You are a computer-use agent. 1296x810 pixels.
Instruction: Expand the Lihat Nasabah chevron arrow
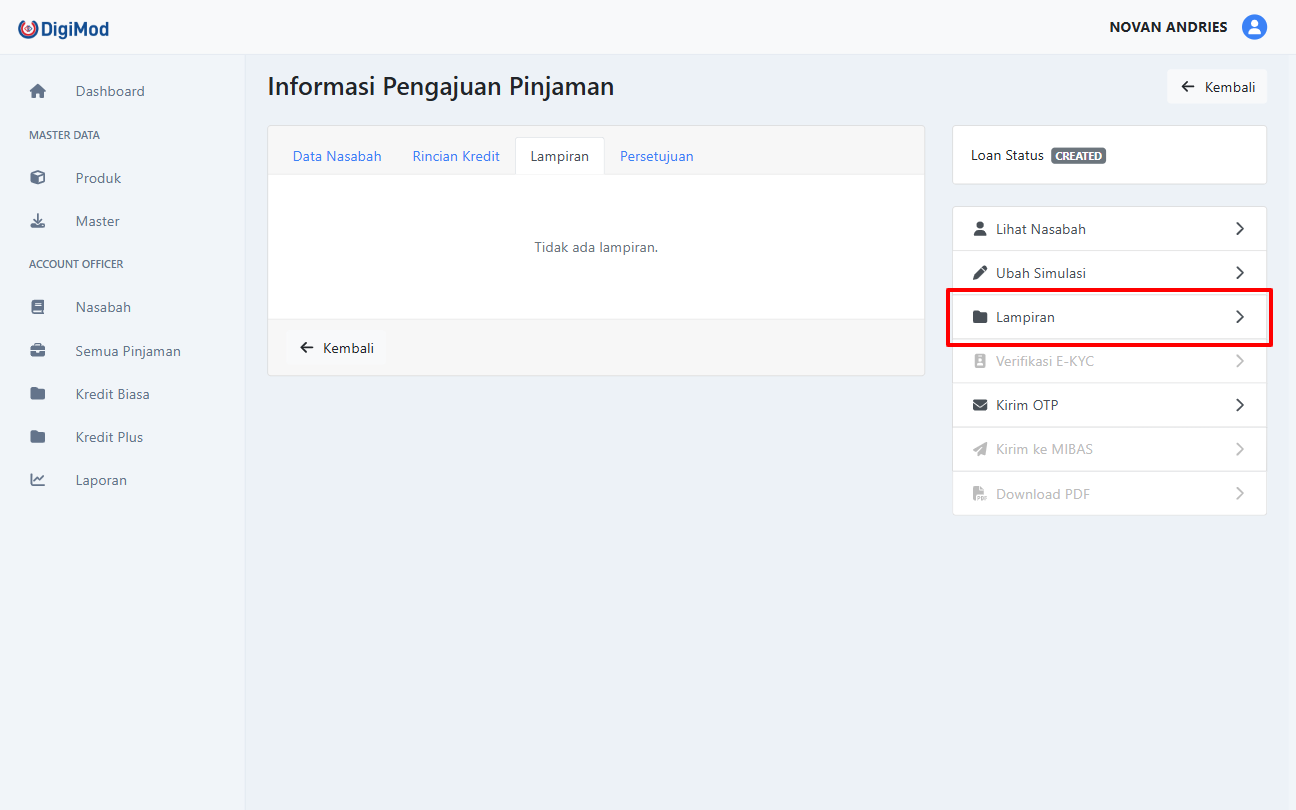click(1240, 229)
